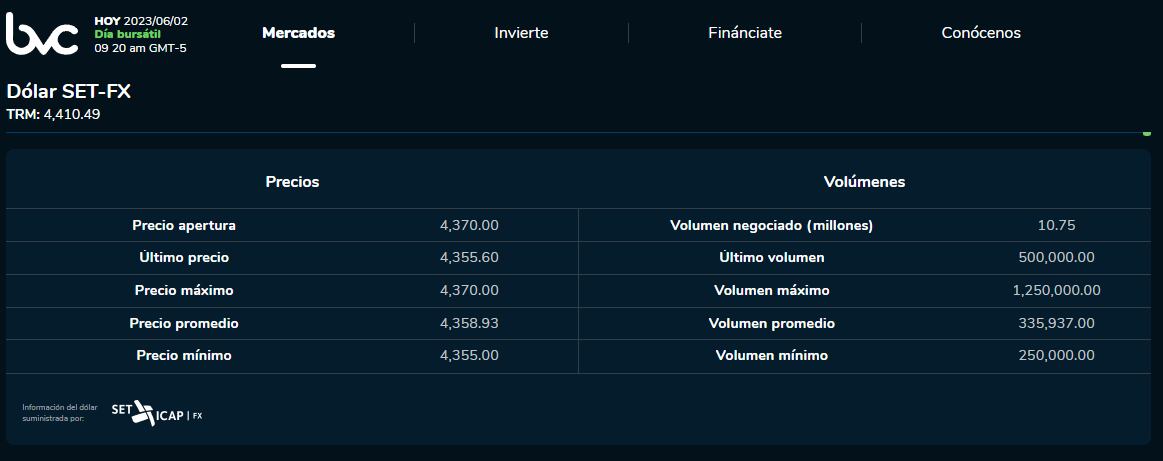Select the Volumen máximo row label
1163x461 pixels.
pyautogui.click(x=771, y=290)
